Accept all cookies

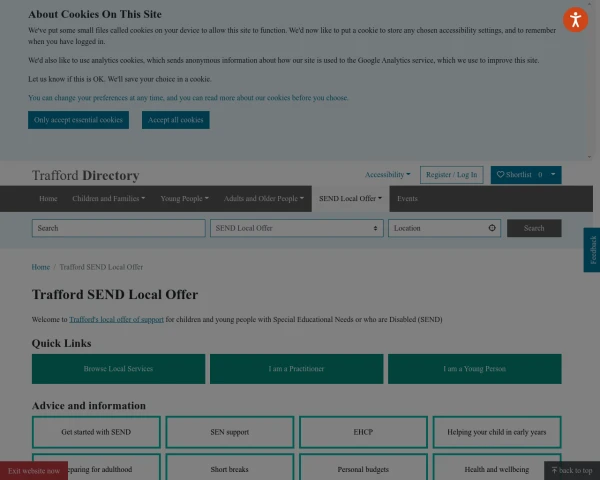point(175,120)
